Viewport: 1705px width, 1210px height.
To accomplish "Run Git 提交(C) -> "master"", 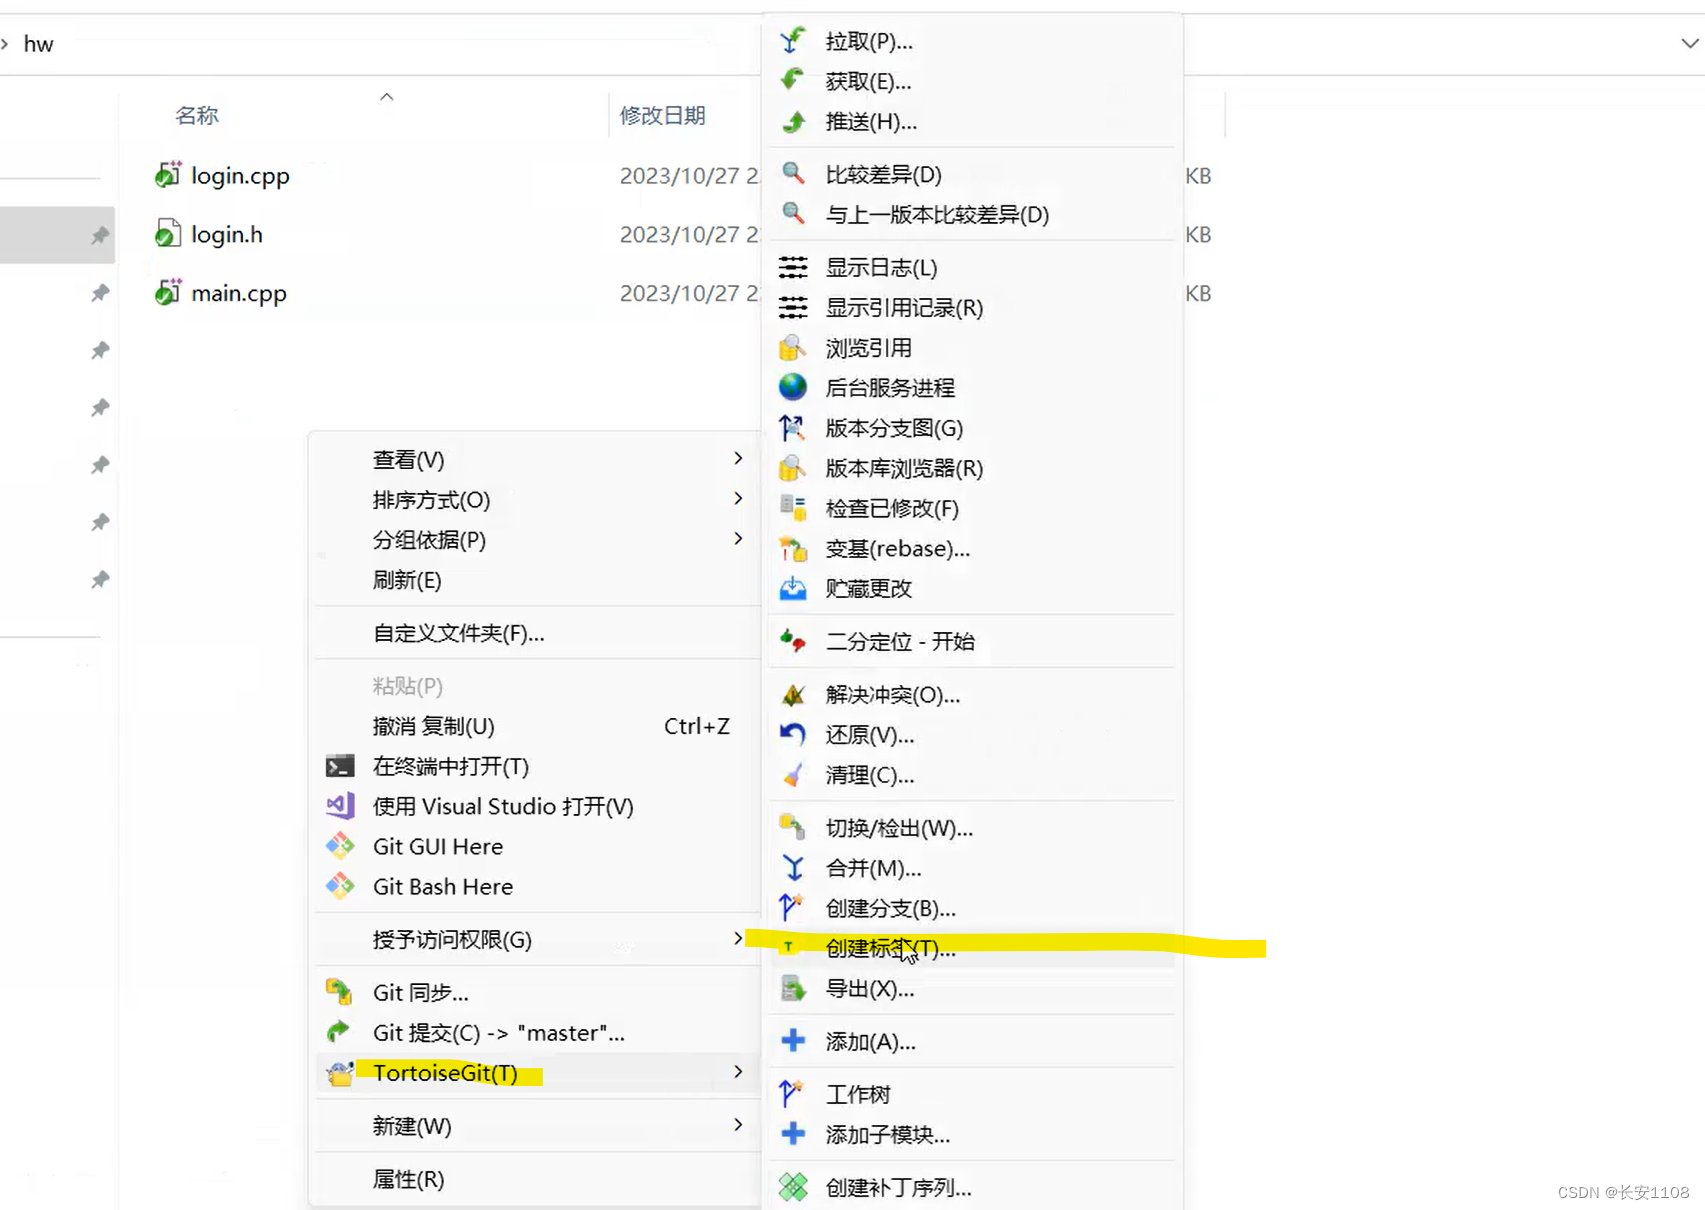I will (497, 1032).
